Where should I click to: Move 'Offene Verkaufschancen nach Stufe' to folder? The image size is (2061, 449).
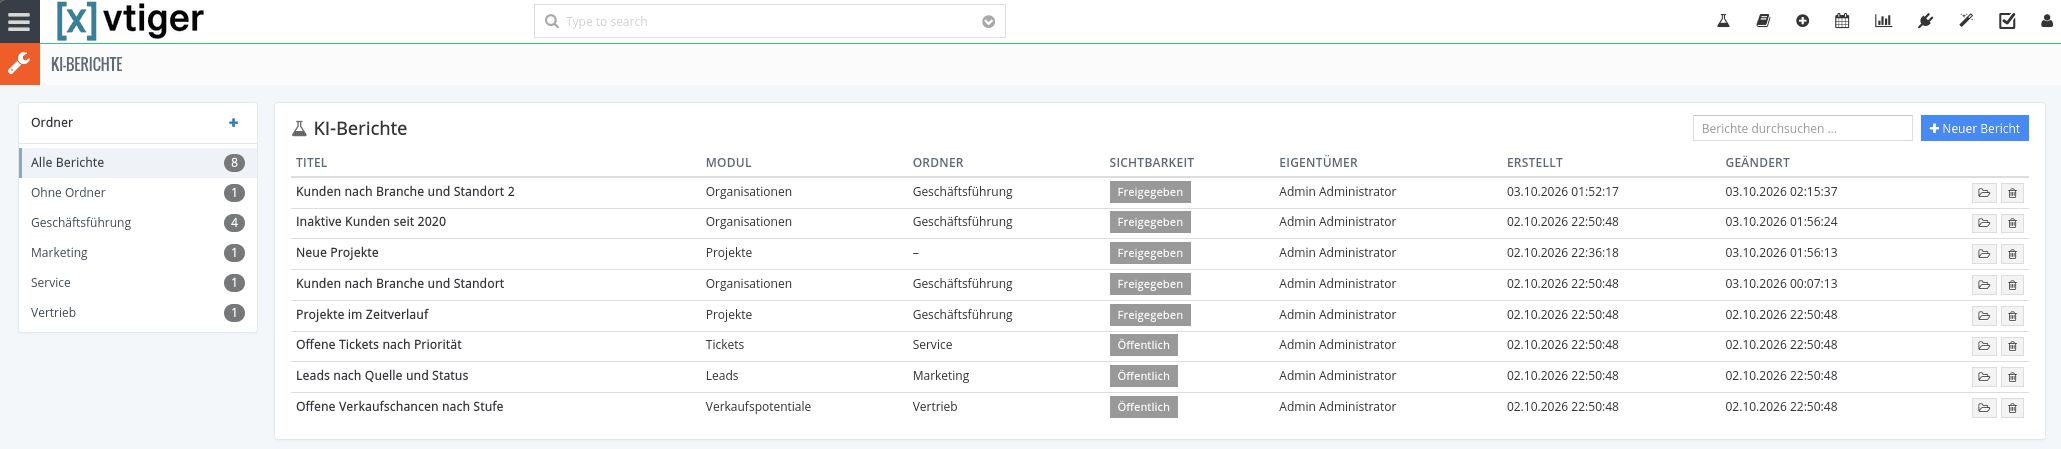point(1984,408)
